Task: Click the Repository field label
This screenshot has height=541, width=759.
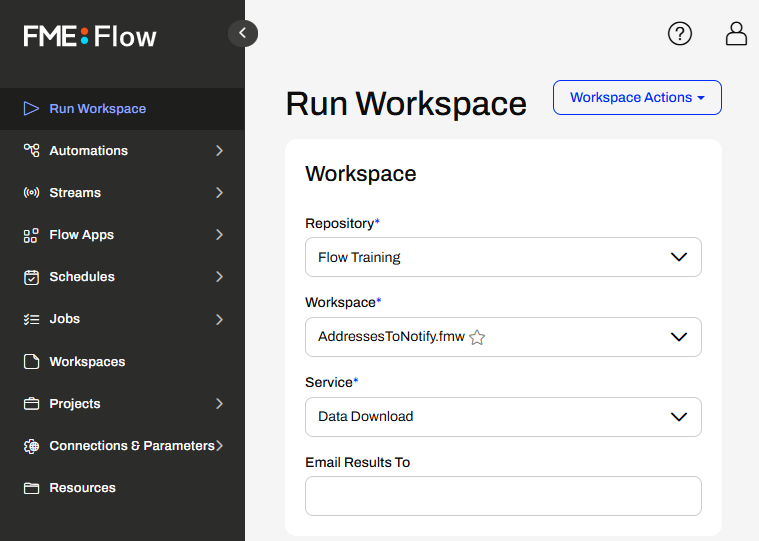Action: click(342, 224)
